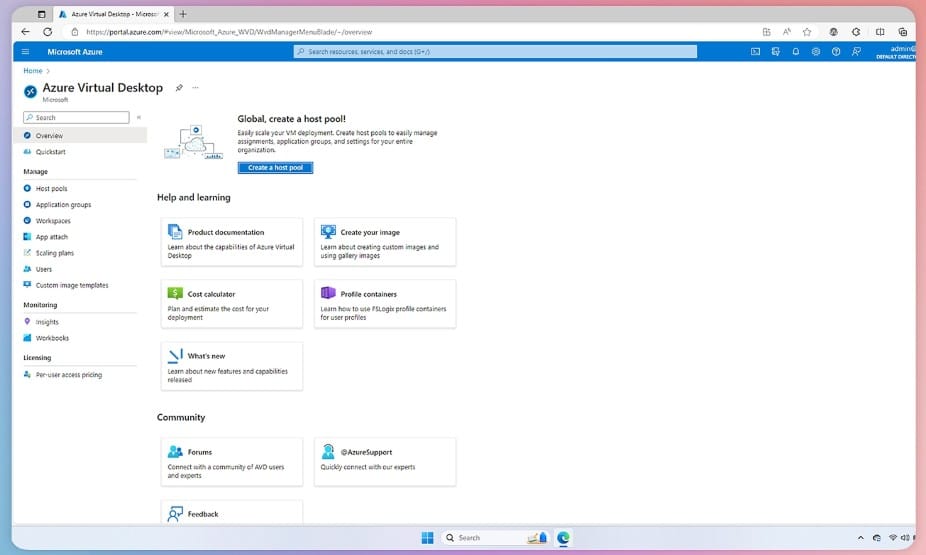
Task: Close the Azure Virtual Desktop browser tab
Action: 166,14
